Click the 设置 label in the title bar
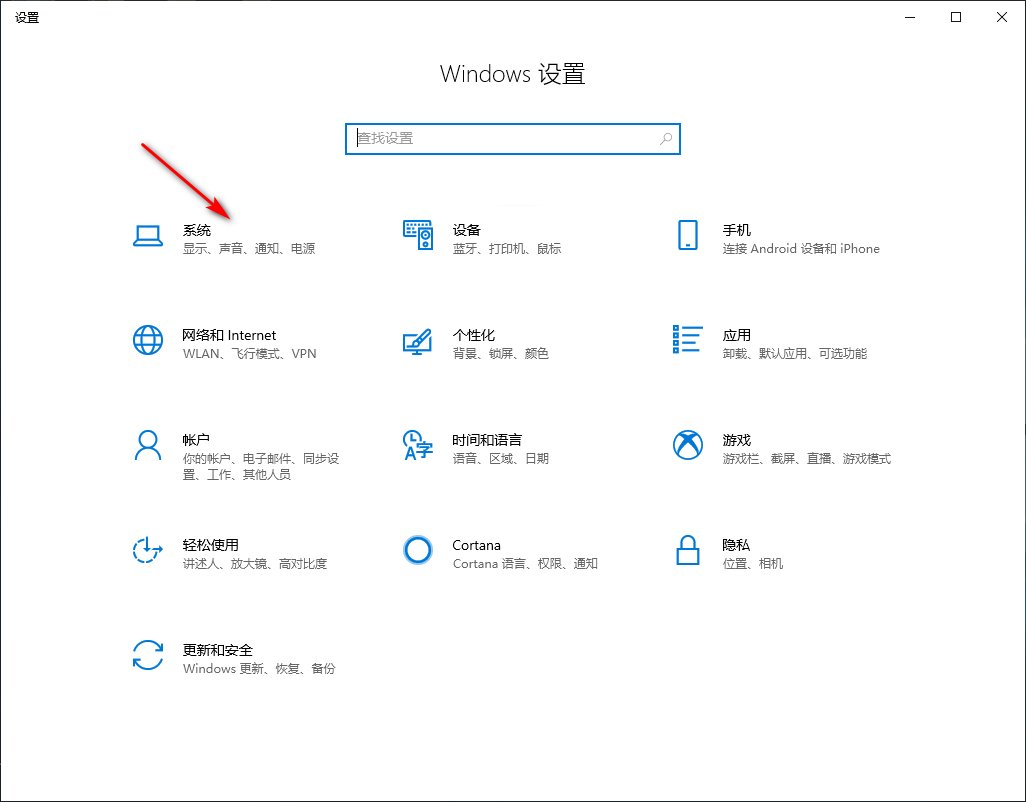 click(27, 16)
